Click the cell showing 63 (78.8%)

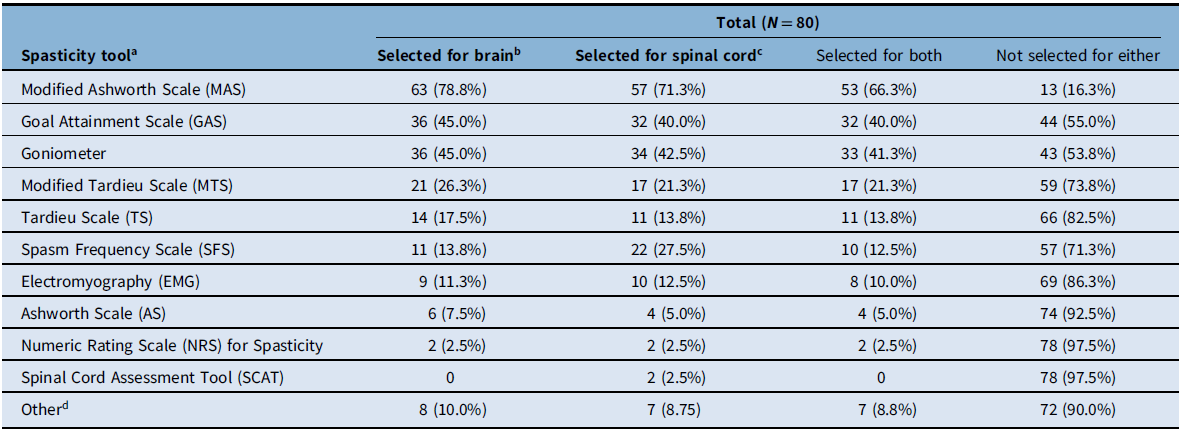click(x=448, y=90)
